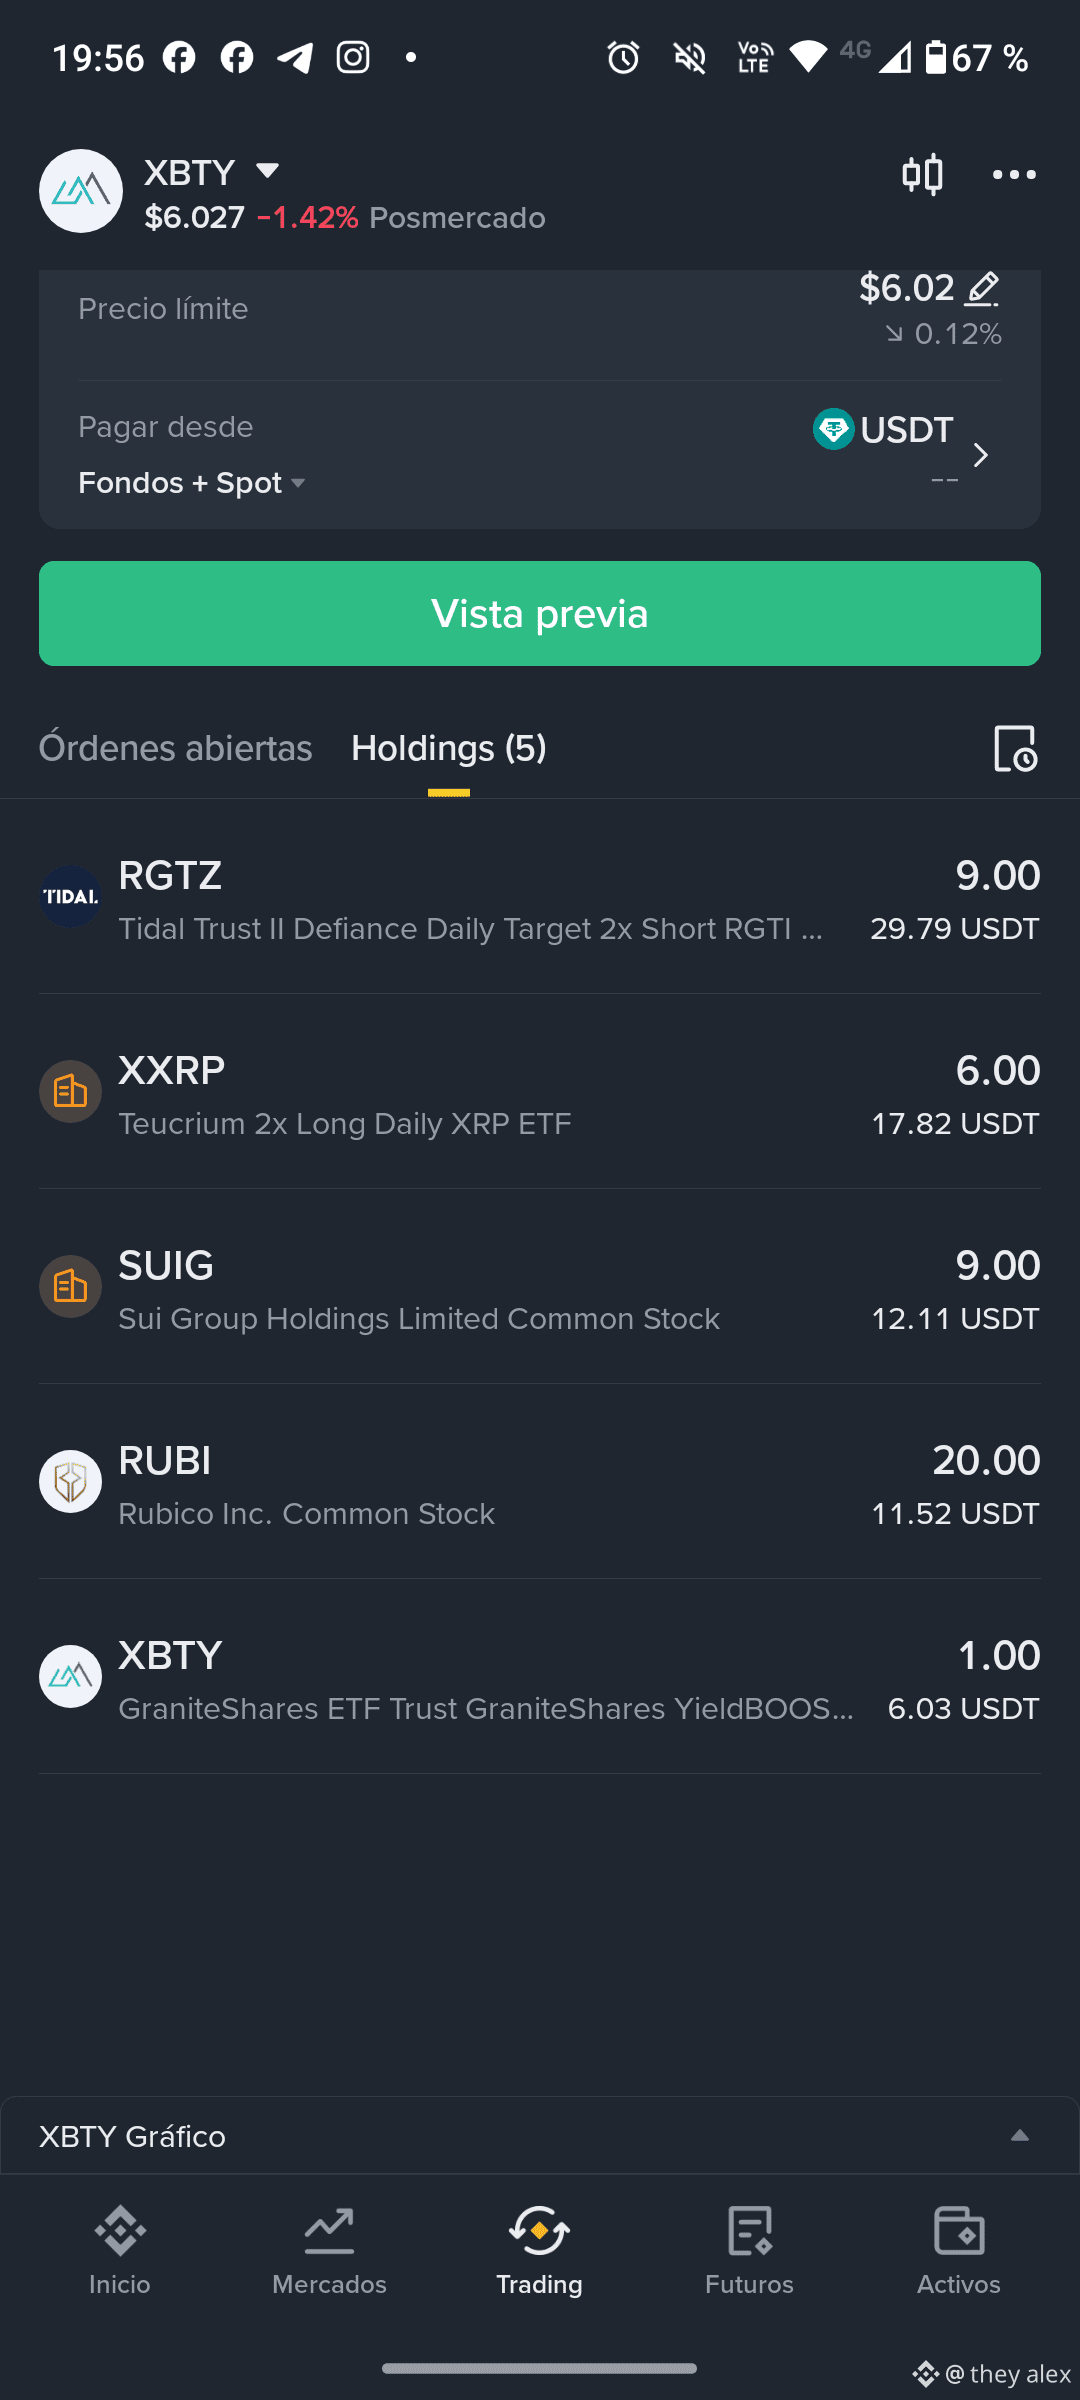This screenshot has width=1080, height=2400.
Task: Open Futuros in the bottom navigation
Action: pos(749,2252)
